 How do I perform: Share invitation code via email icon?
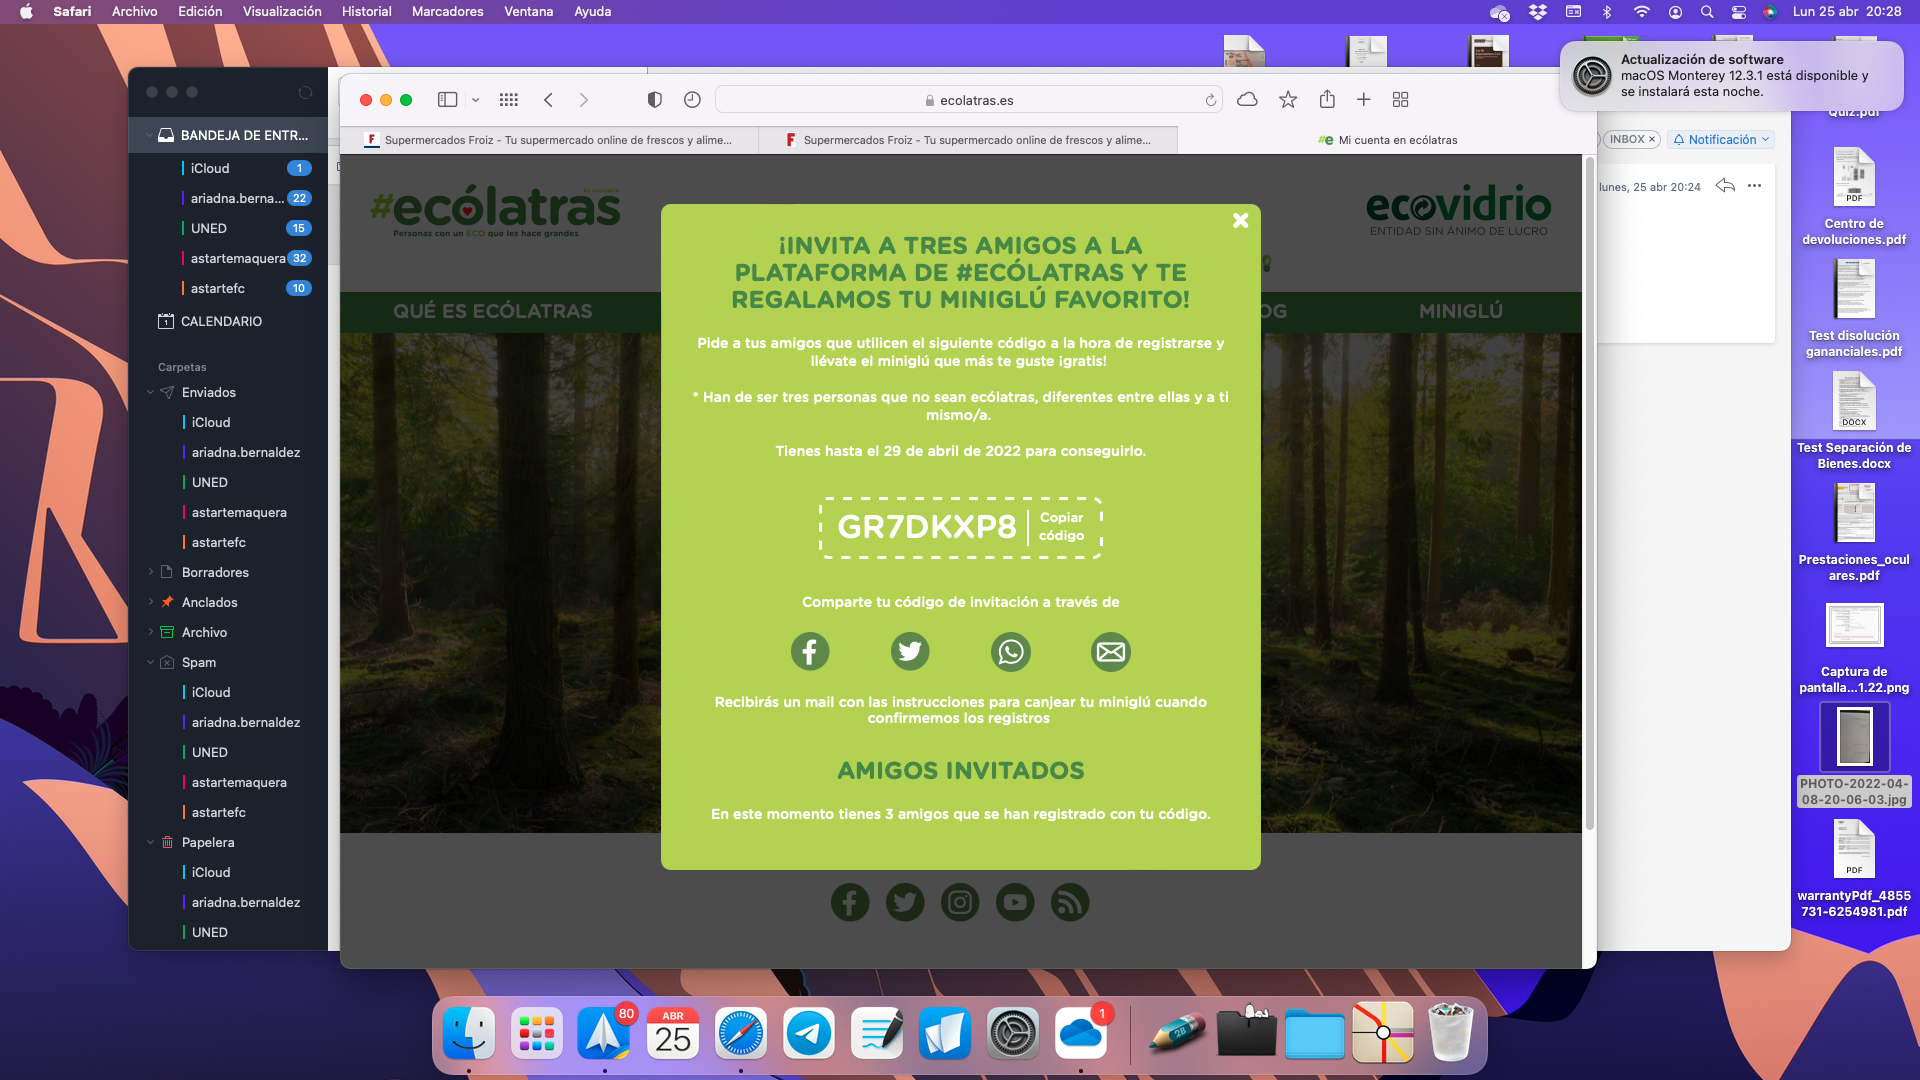tap(1110, 652)
